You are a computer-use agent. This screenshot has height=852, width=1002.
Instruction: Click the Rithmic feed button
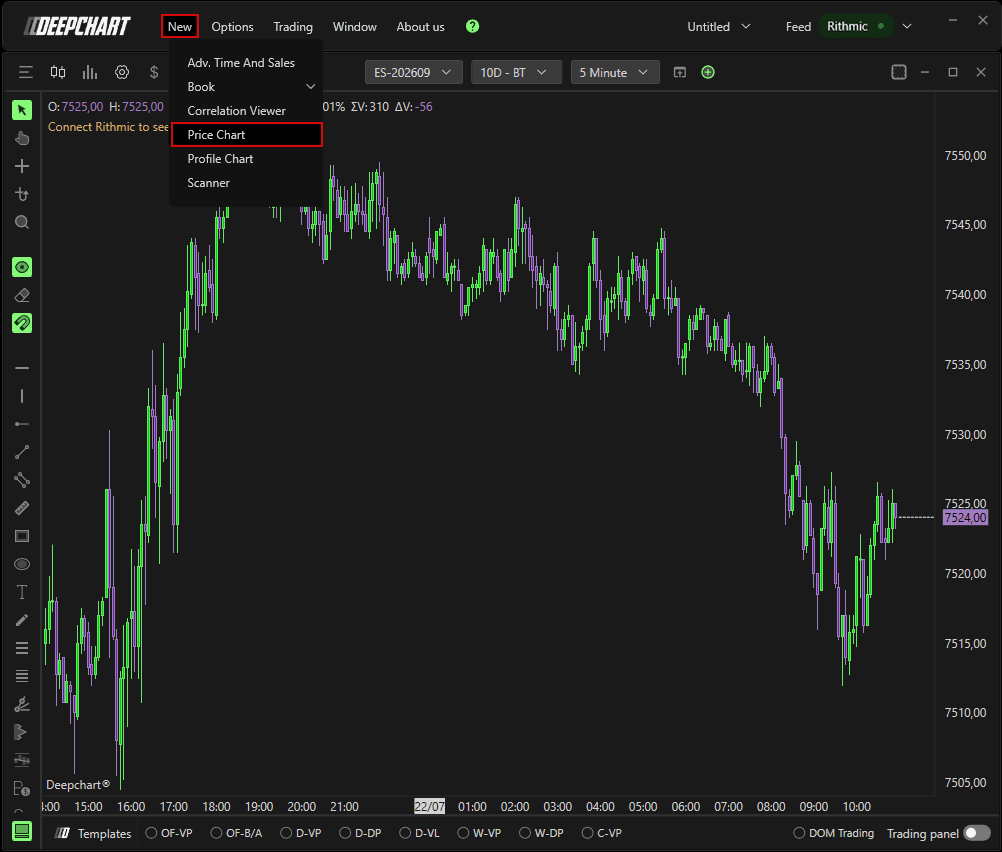tap(856, 26)
